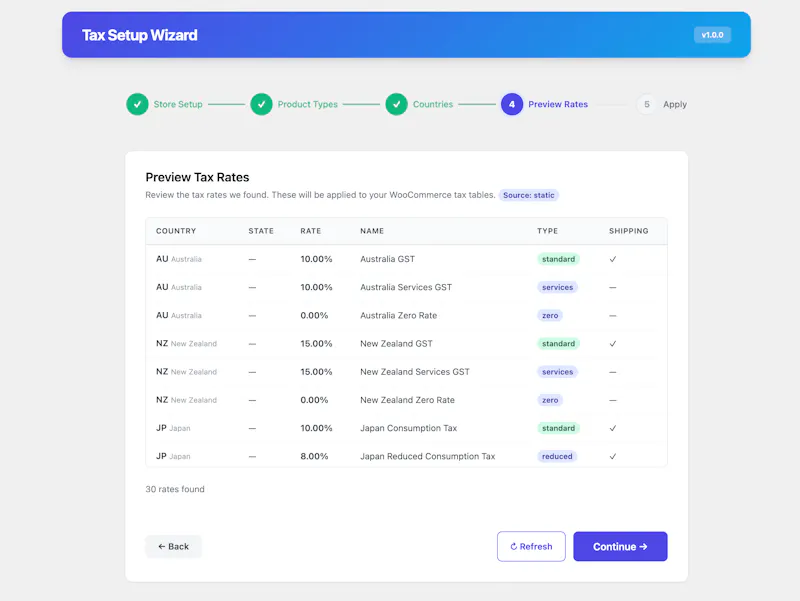
Task: Click the shipping checkmark in Japan Consumption Tax row
Action: [613, 428]
